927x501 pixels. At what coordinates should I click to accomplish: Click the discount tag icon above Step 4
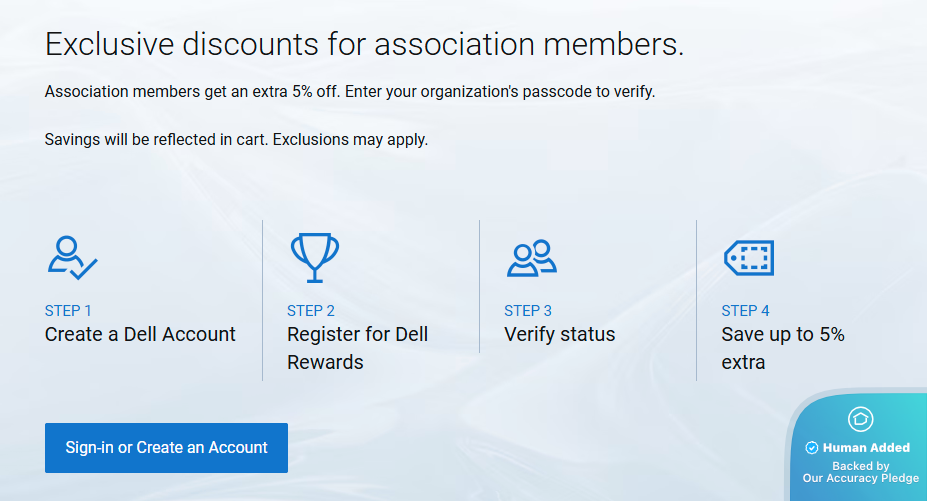(749, 257)
